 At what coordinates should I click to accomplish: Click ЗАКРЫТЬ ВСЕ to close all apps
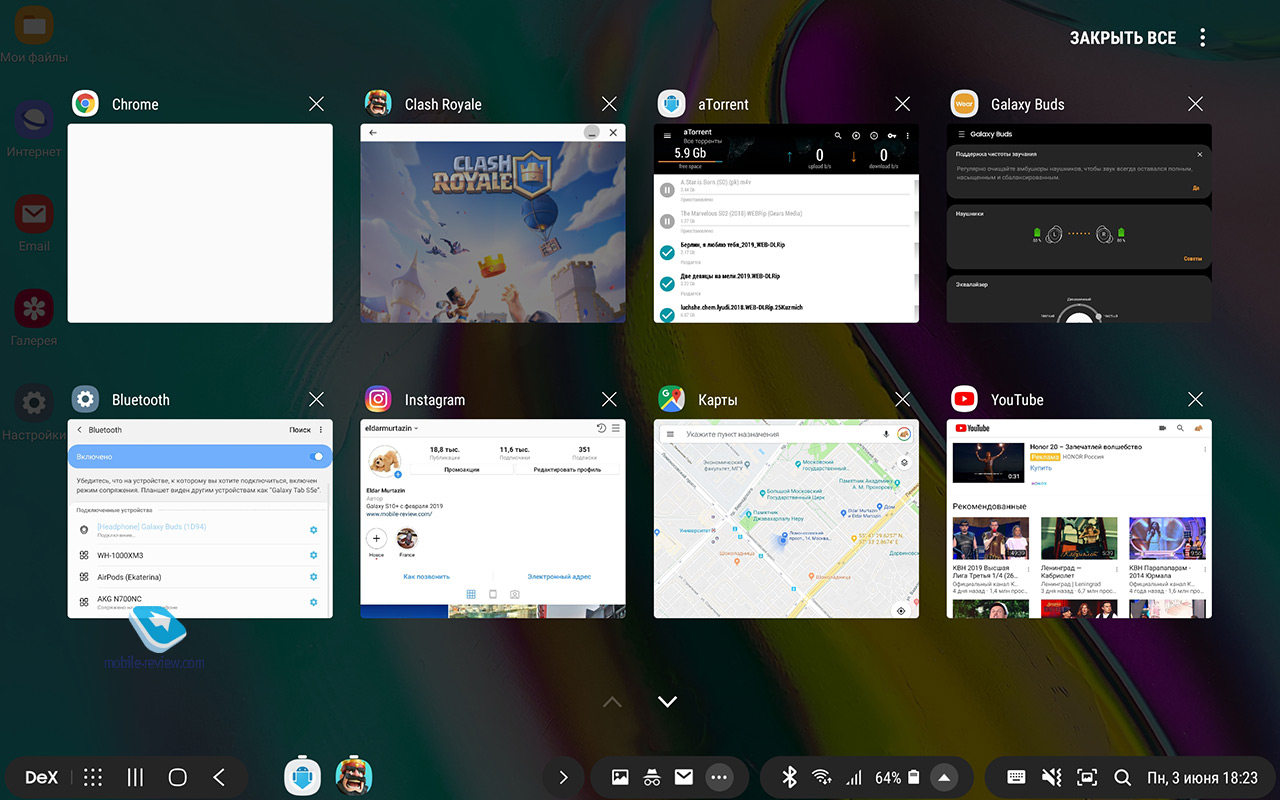(1123, 37)
